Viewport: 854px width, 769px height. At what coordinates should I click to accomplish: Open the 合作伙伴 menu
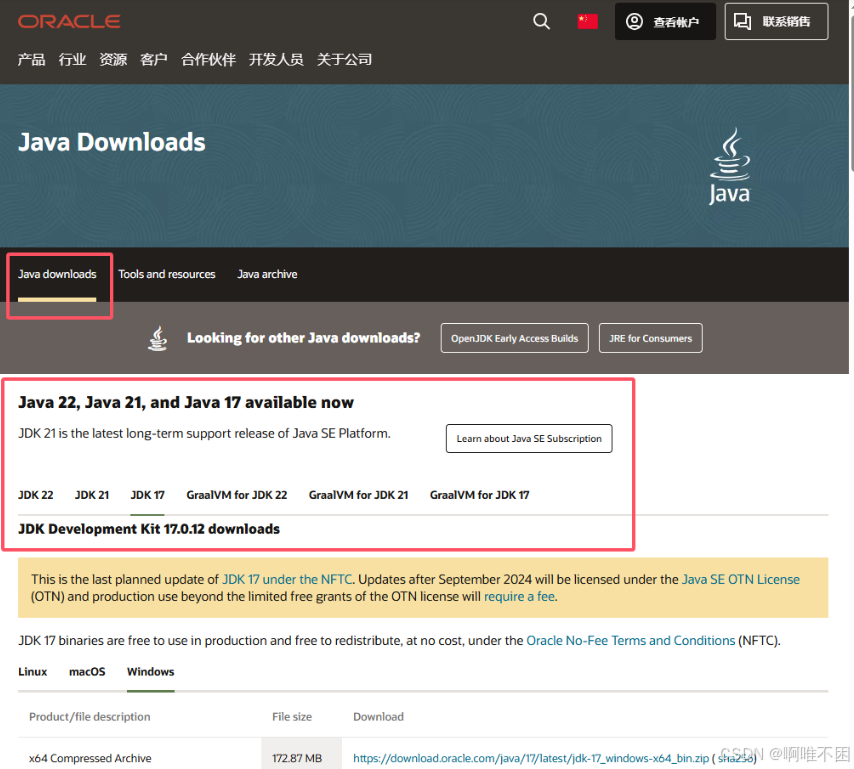[x=209, y=59]
